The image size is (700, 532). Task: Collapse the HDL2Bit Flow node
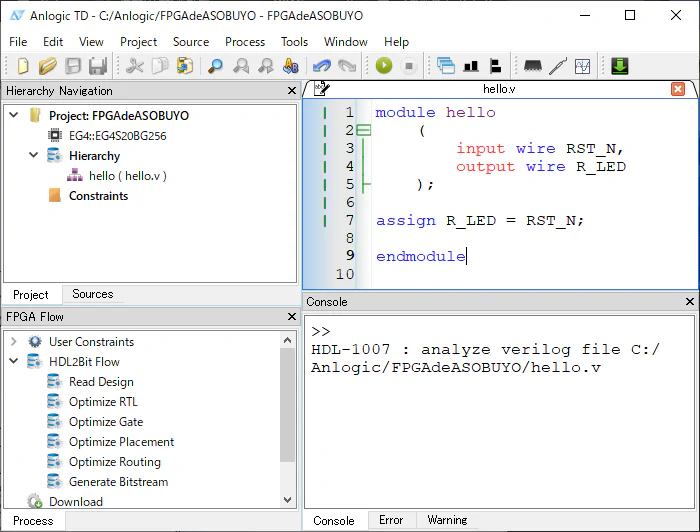(14, 362)
